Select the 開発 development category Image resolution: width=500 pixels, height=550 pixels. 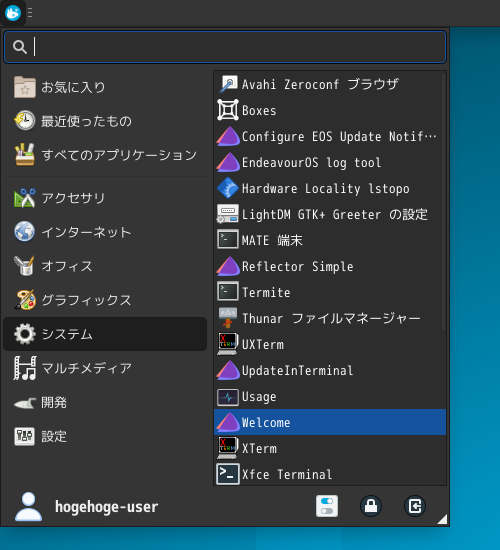(105, 402)
